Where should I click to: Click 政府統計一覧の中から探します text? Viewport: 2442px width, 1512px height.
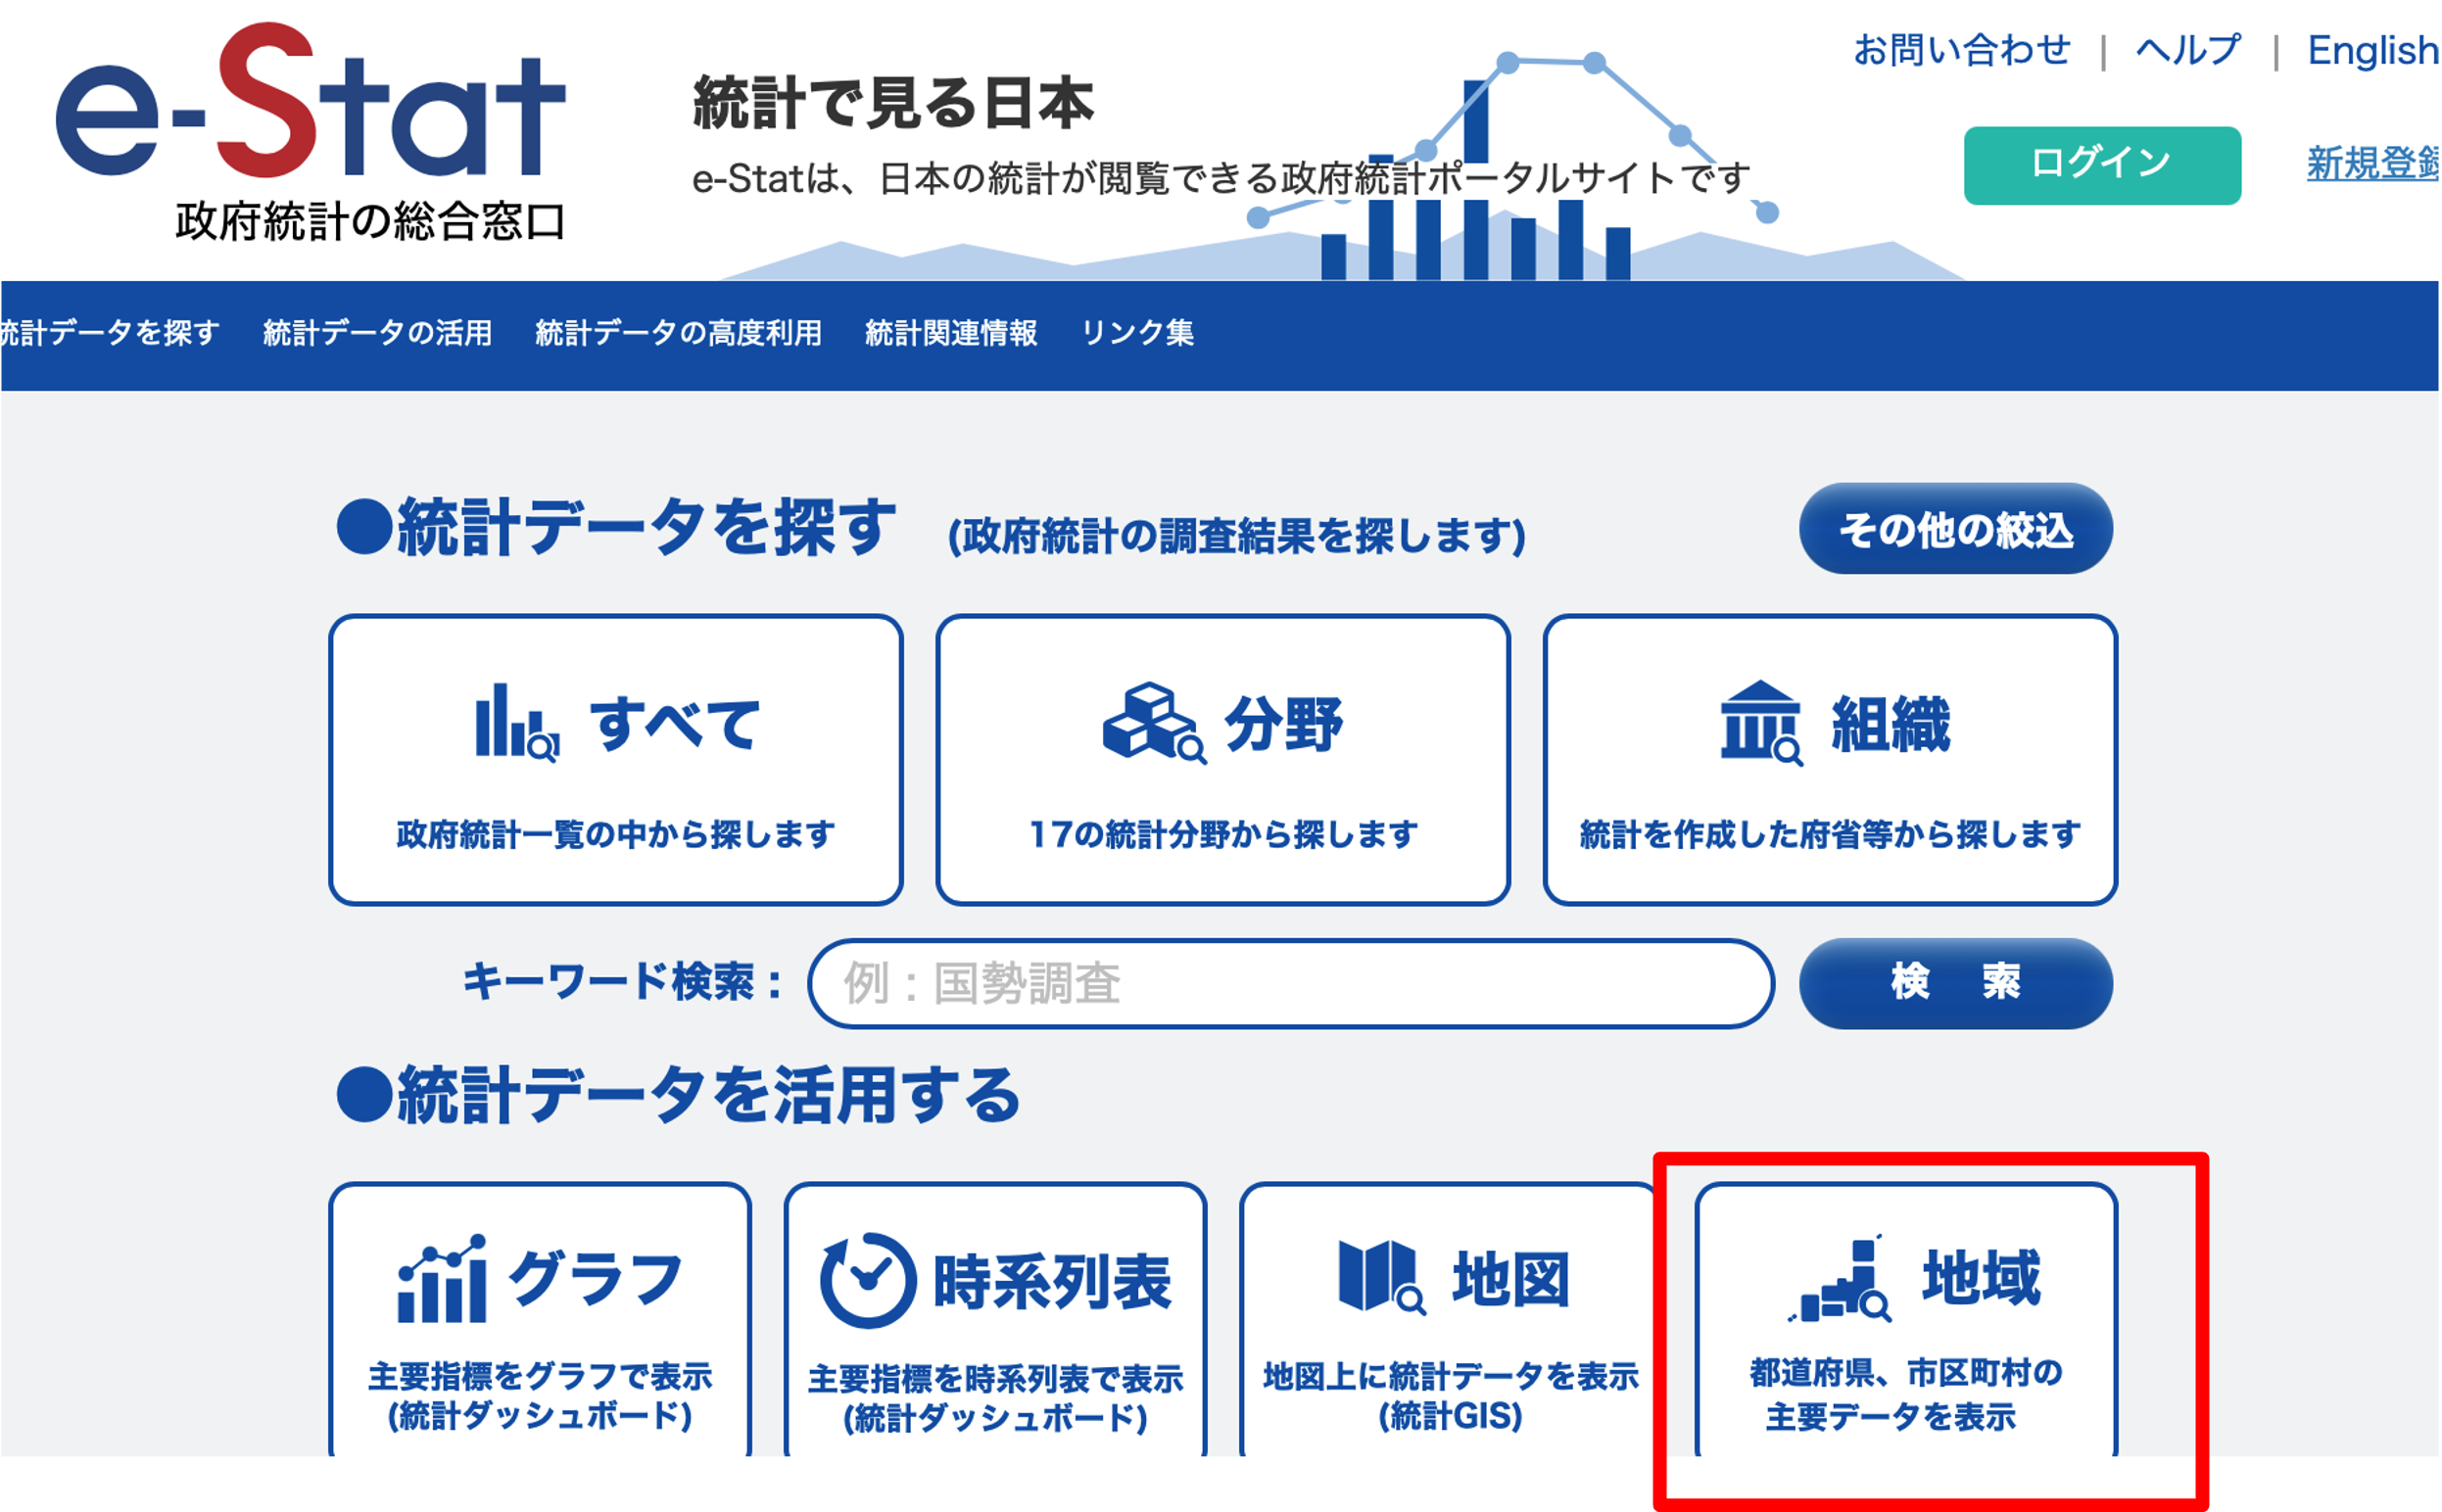pyautogui.click(x=616, y=834)
